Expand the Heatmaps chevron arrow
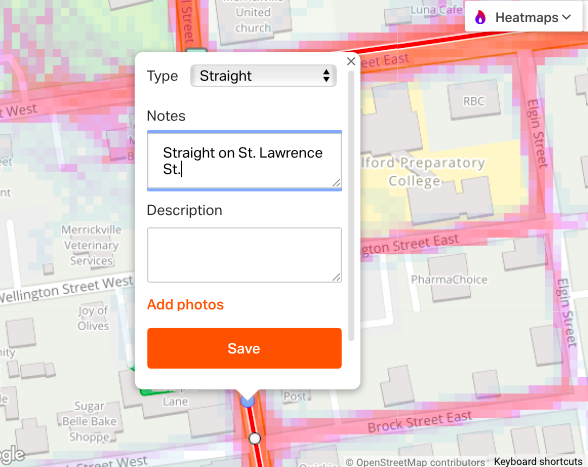This screenshot has width=588, height=467. 567,17
